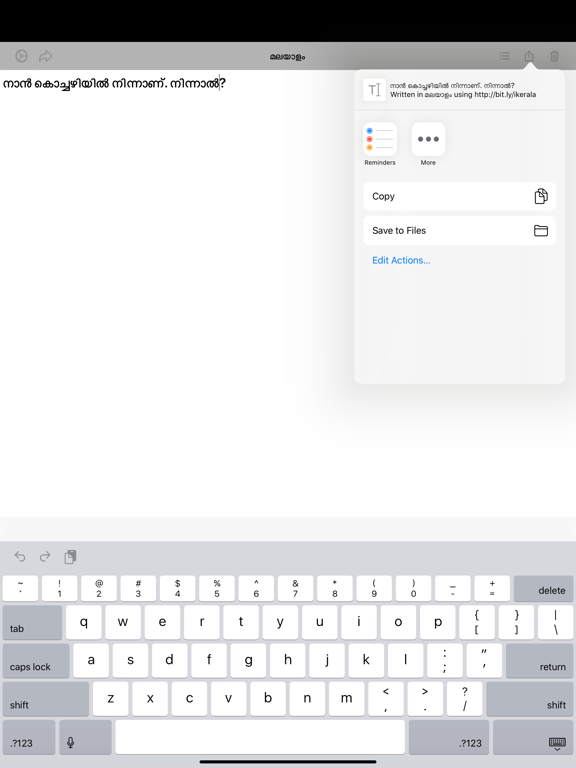Tap the trash icon to delete note

pyautogui.click(x=554, y=56)
